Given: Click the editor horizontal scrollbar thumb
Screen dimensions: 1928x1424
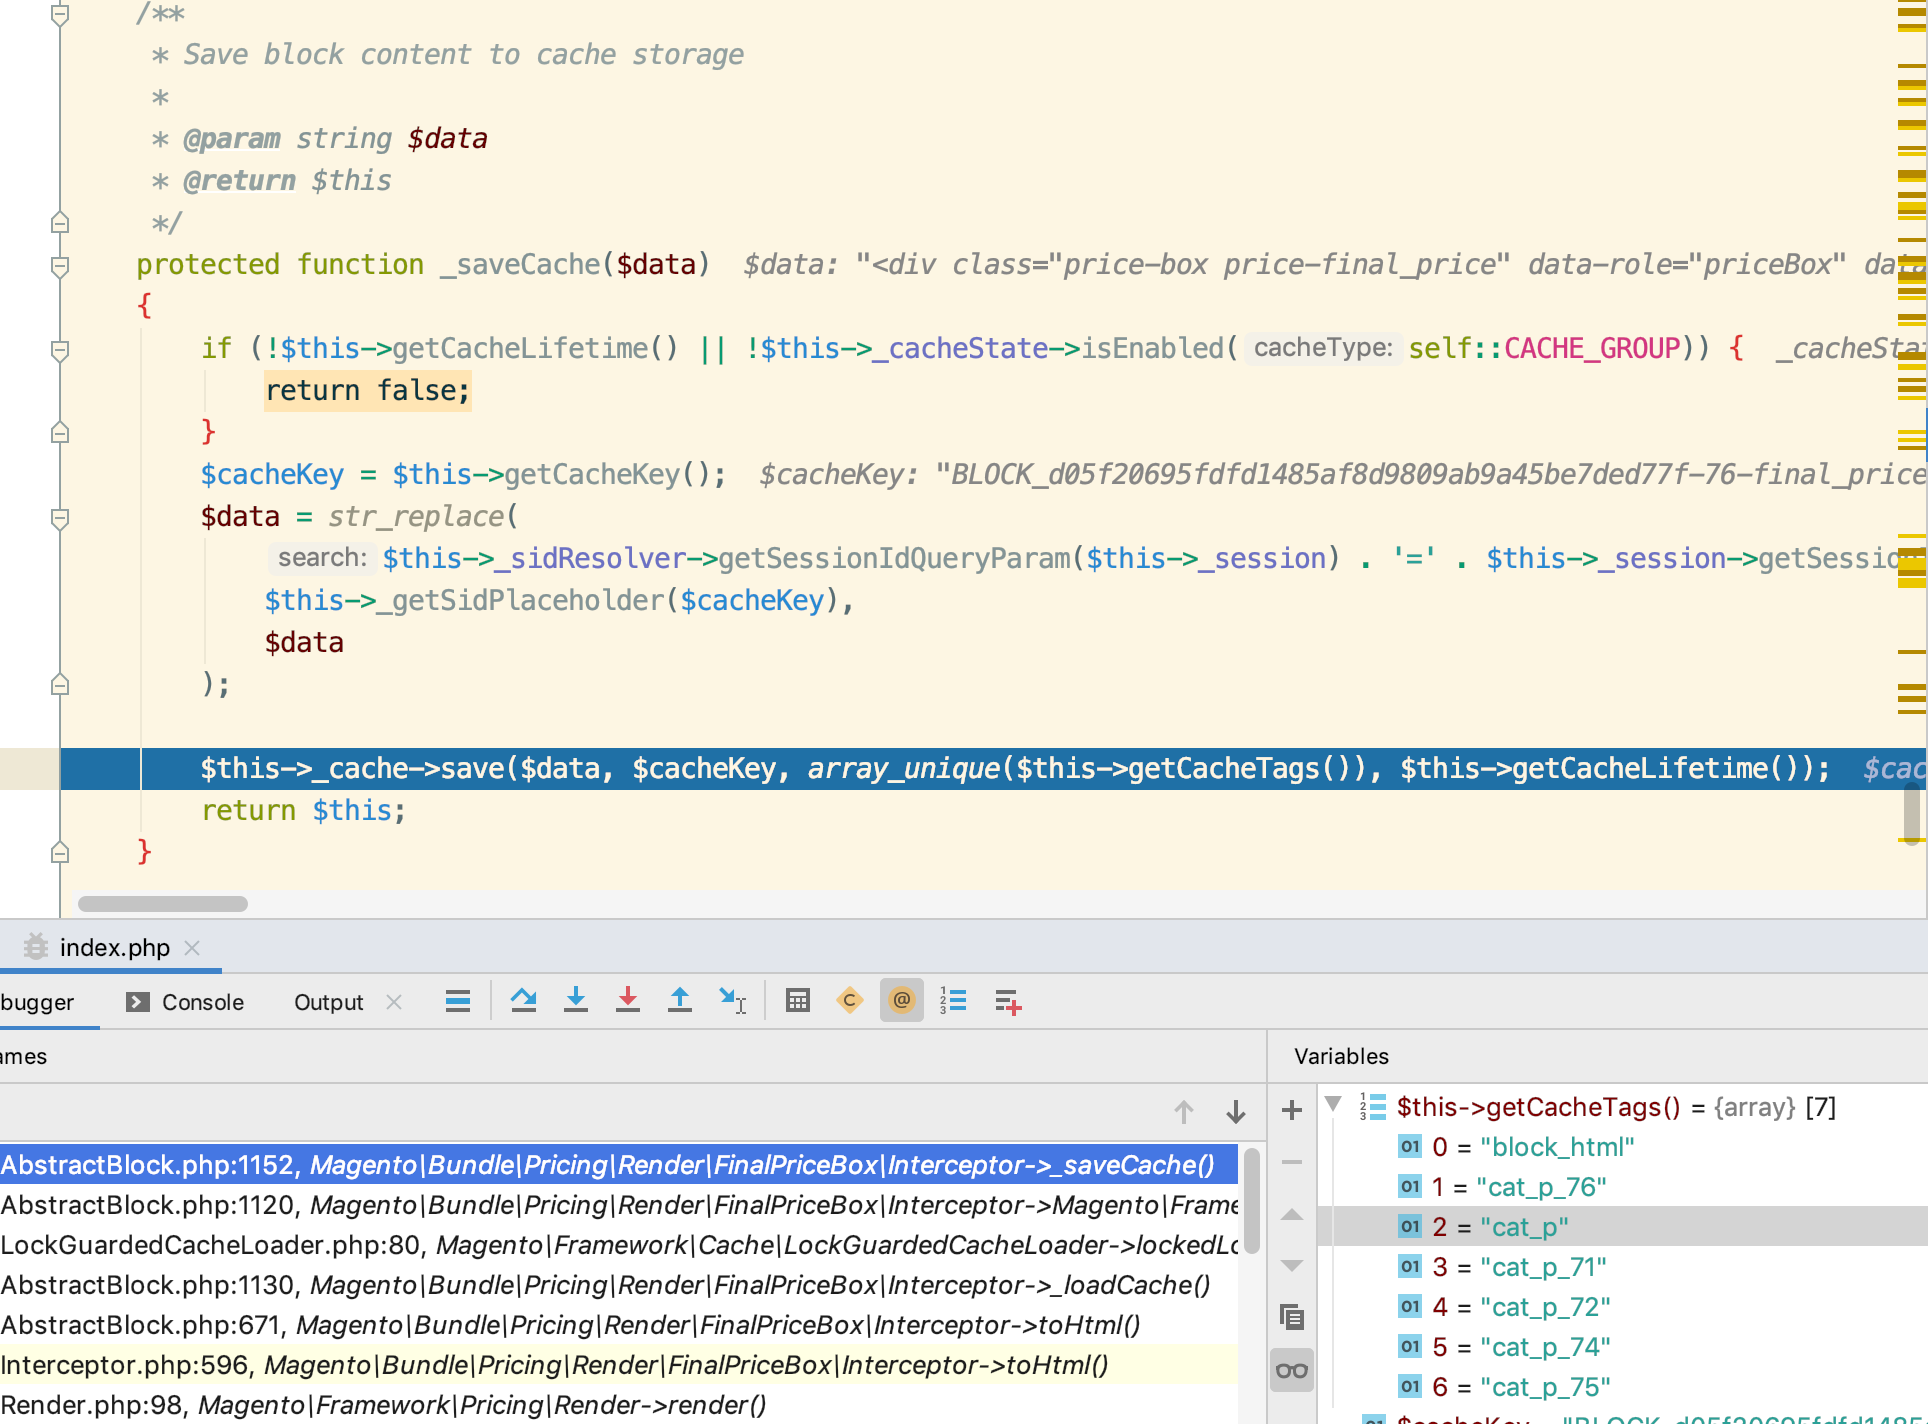Looking at the screenshot, I should click(x=163, y=904).
